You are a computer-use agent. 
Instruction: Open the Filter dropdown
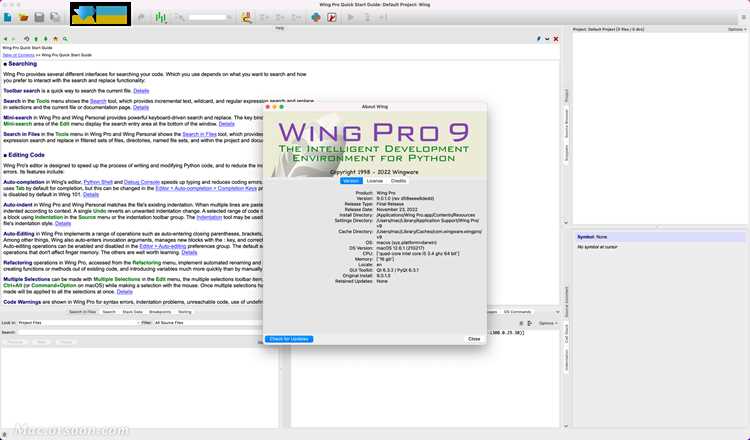tap(208, 323)
